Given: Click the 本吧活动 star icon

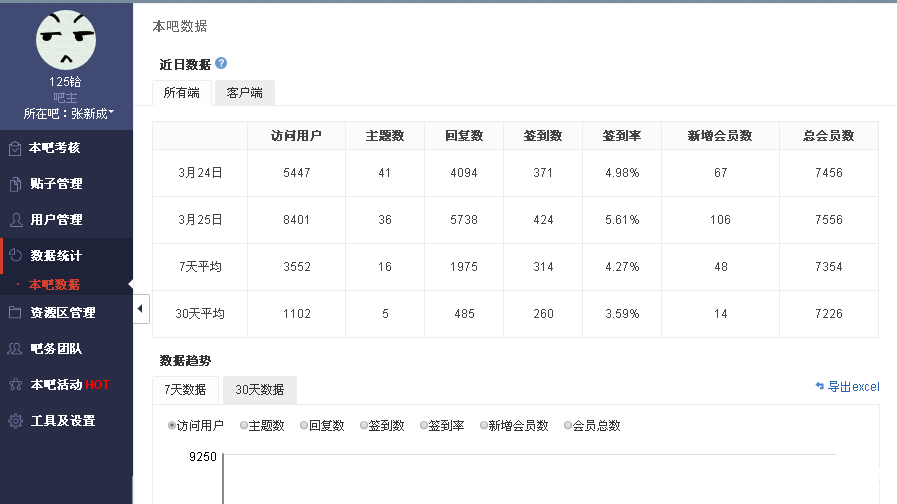Looking at the screenshot, I should click(x=15, y=385).
